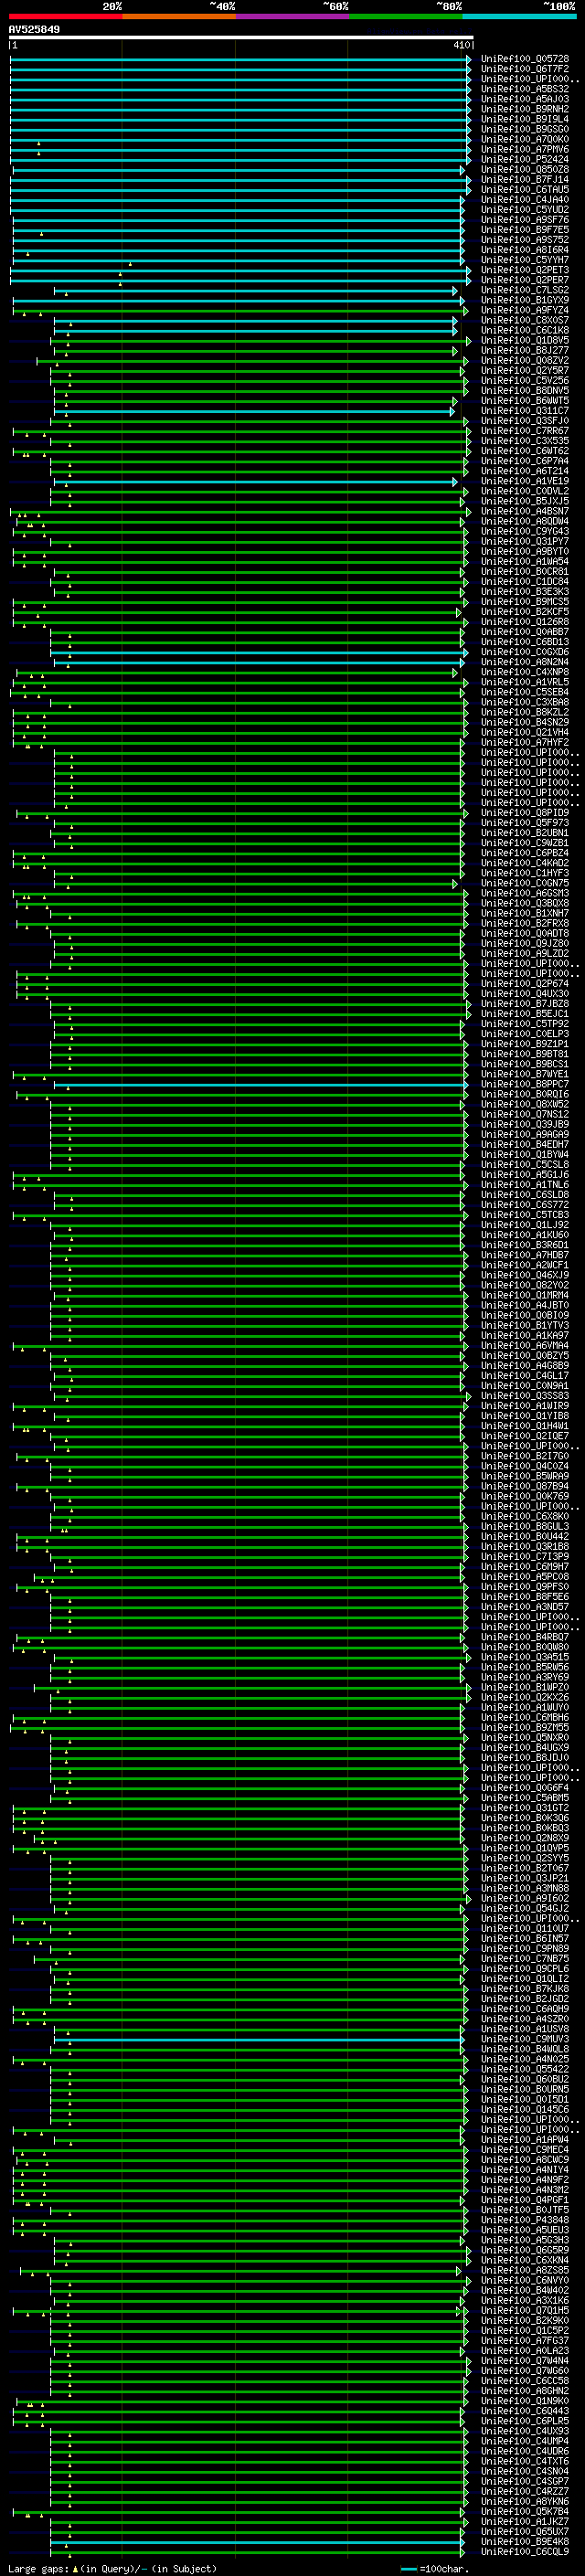Click the end position label 410

[461, 45]
